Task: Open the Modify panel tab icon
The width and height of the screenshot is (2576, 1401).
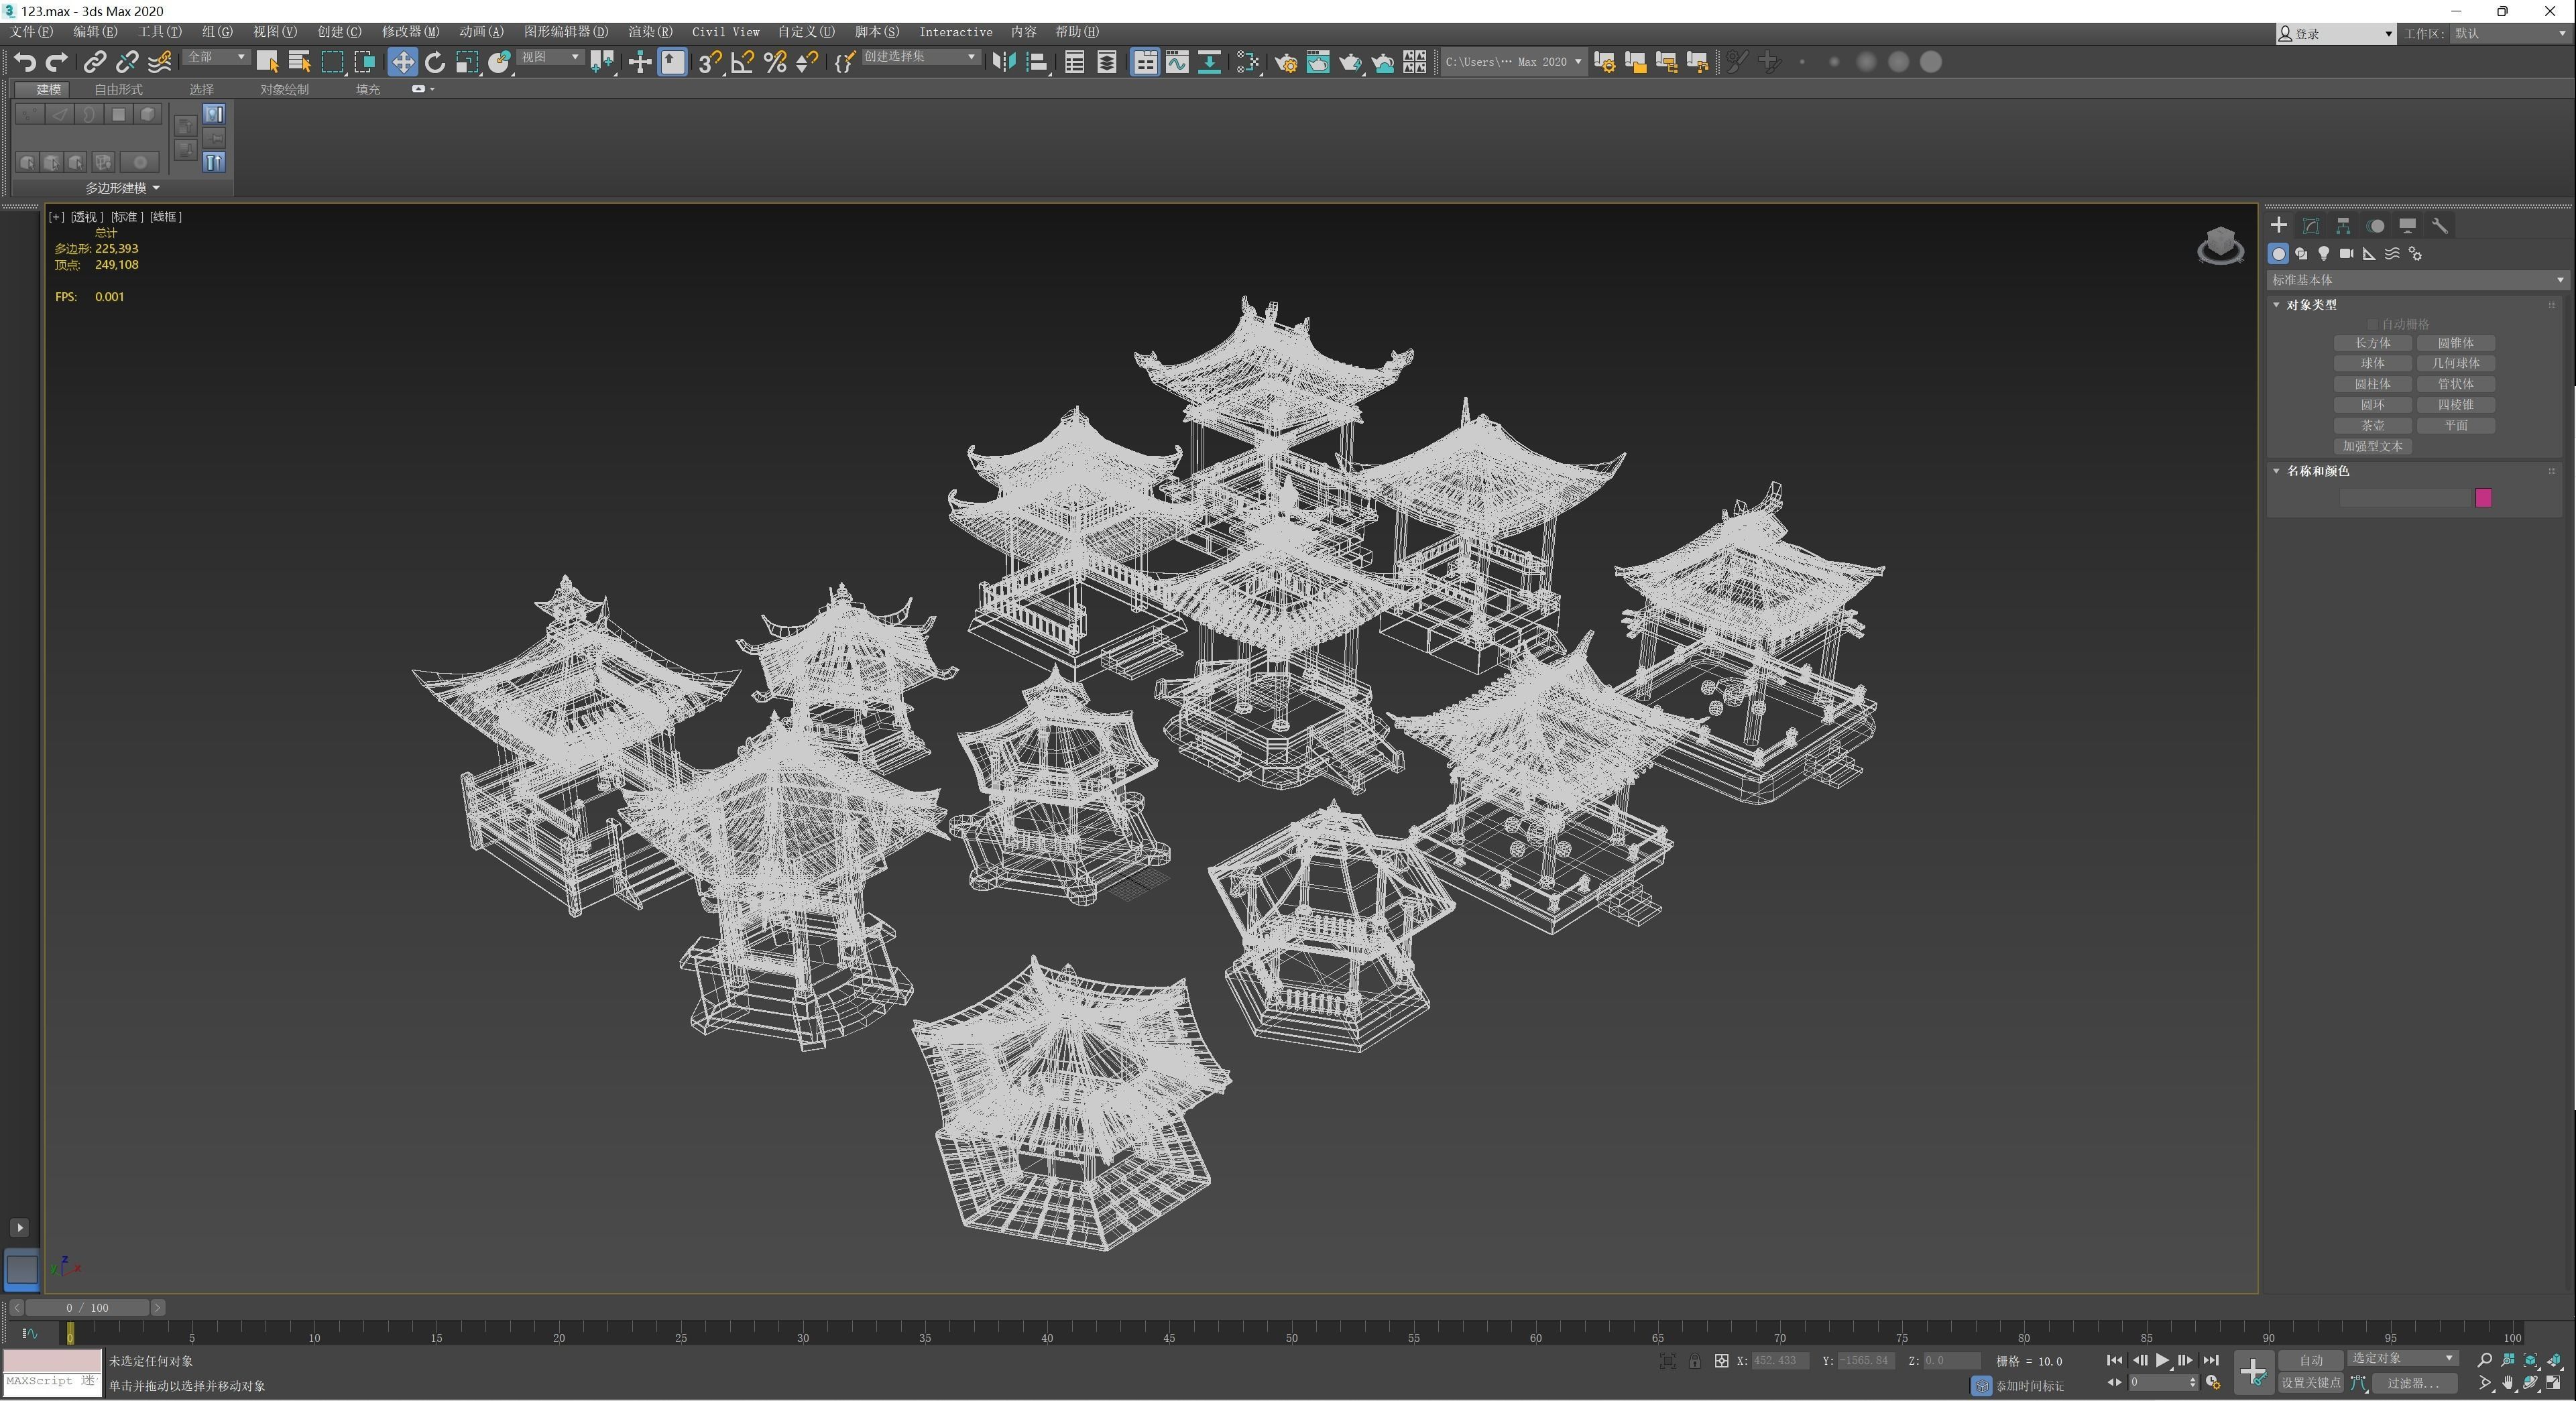Action: [x=2310, y=226]
